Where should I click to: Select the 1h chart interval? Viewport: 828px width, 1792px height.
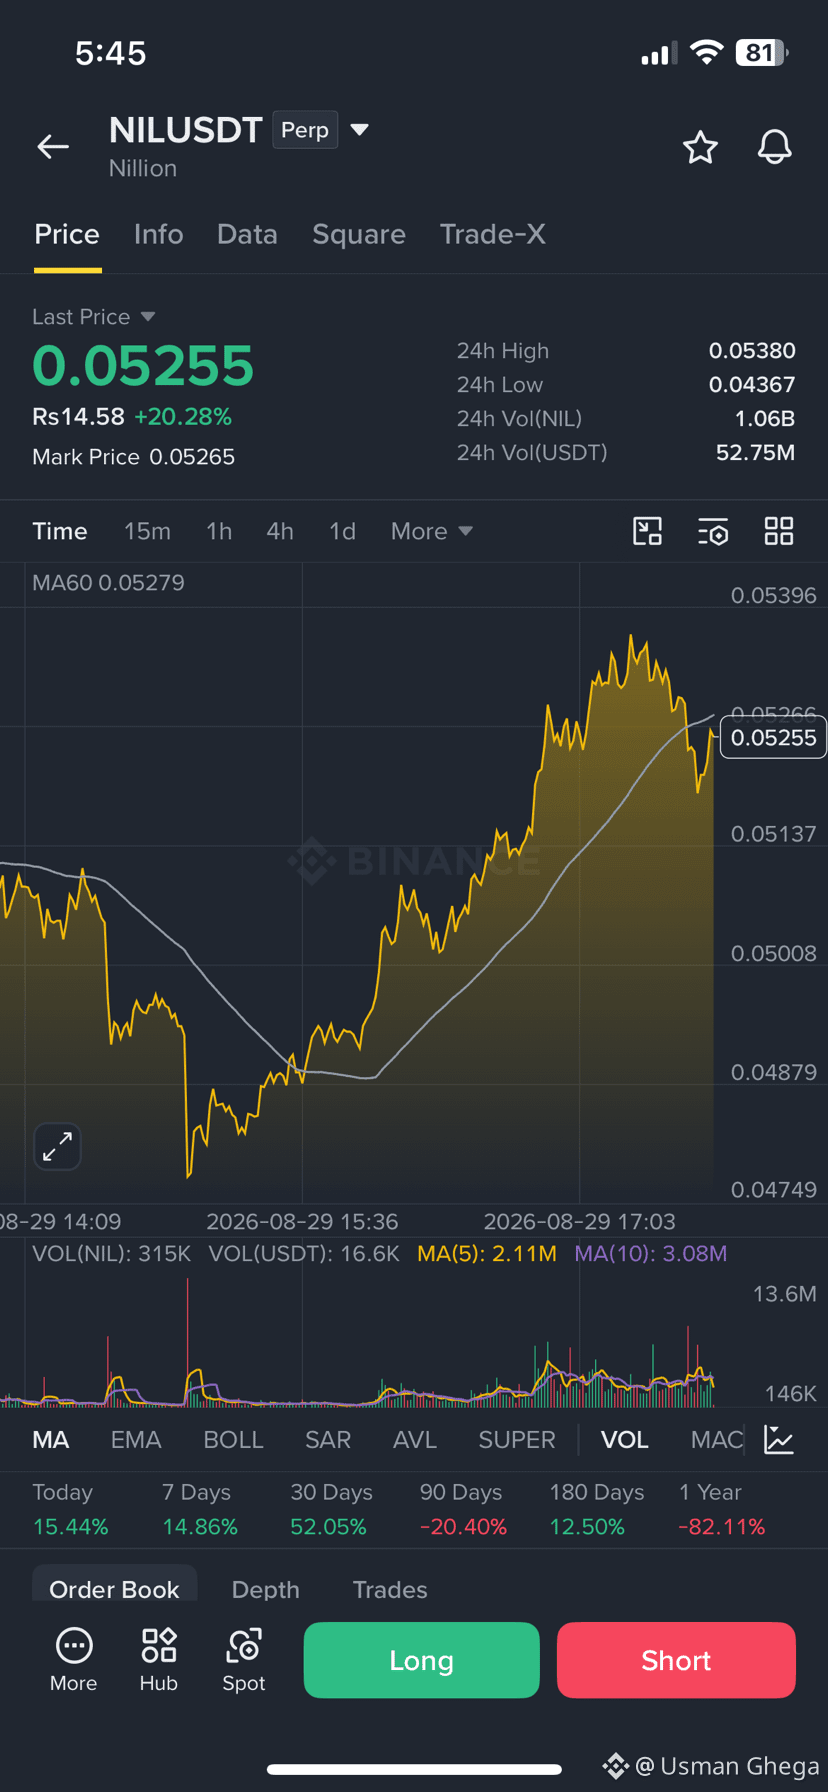(219, 531)
